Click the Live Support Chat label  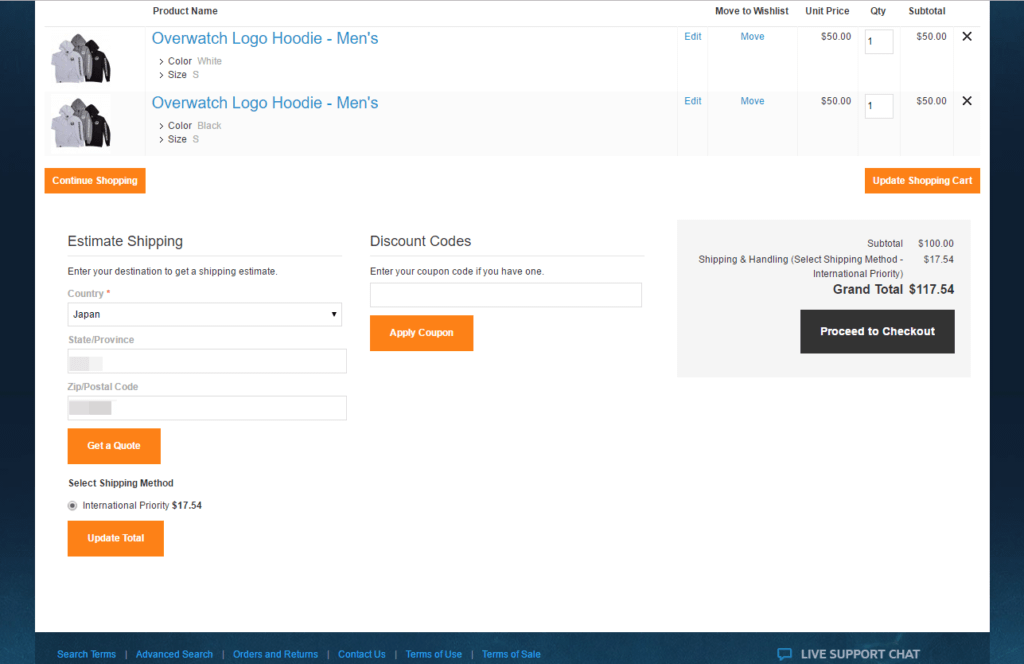pyautogui.click(x=860, y=654)
